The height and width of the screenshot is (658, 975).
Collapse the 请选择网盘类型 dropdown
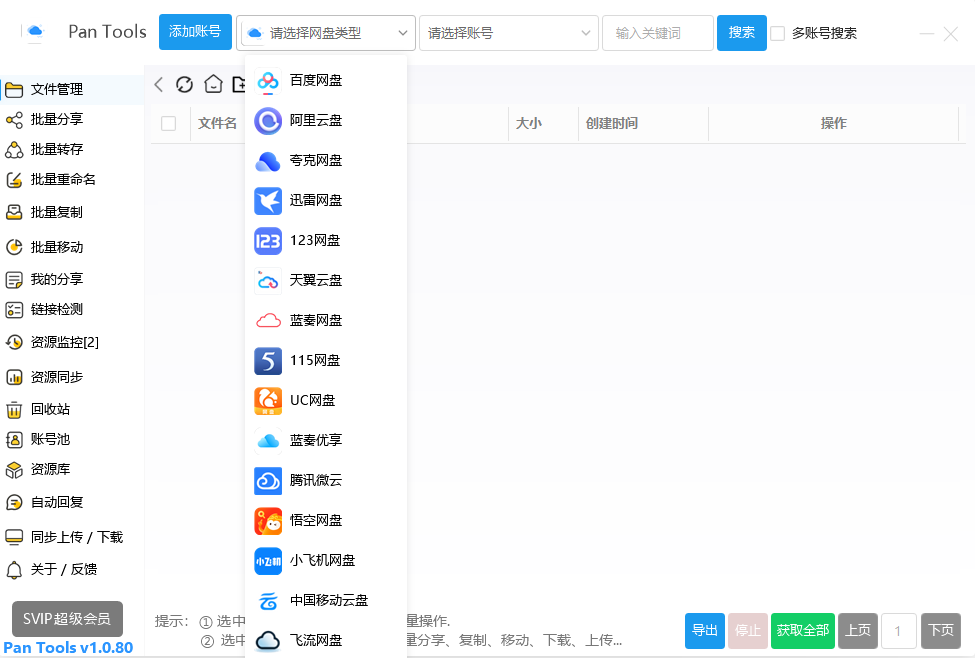326,33
